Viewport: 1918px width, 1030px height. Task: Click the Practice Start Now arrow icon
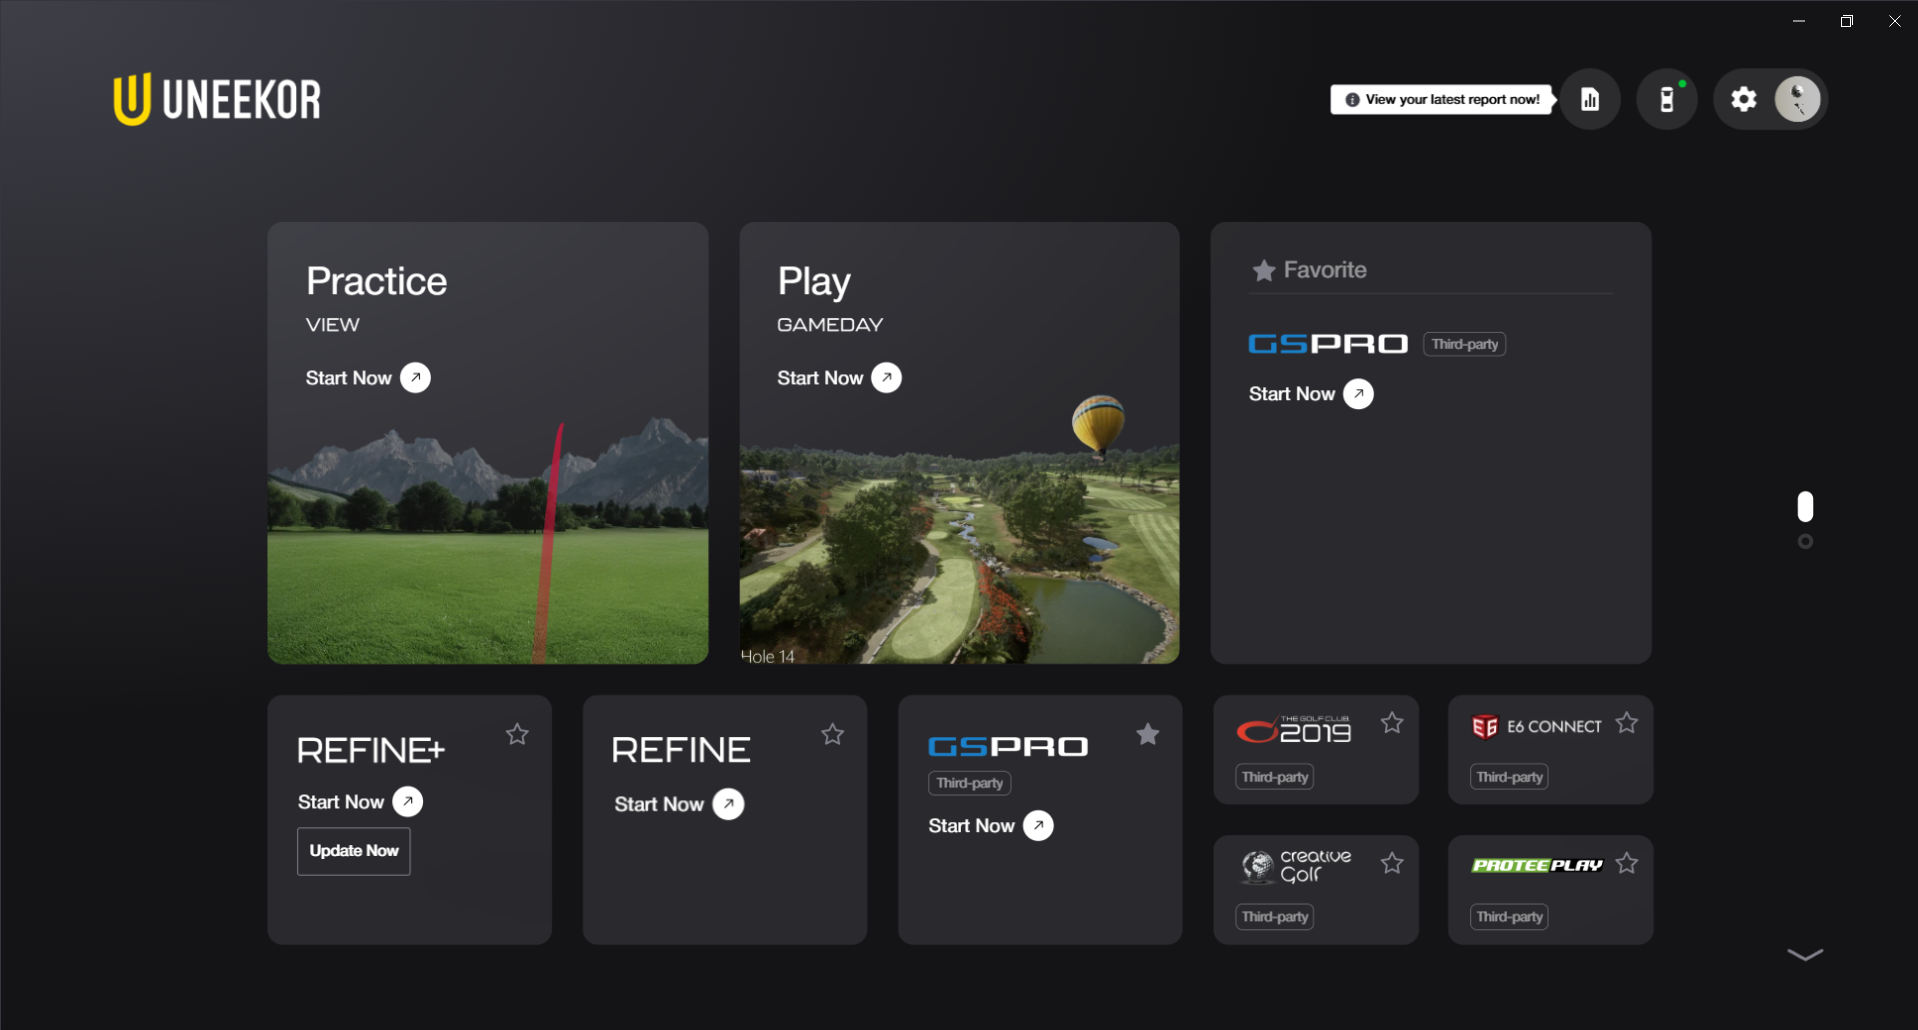pyautogui.click(x=415, y=378)
